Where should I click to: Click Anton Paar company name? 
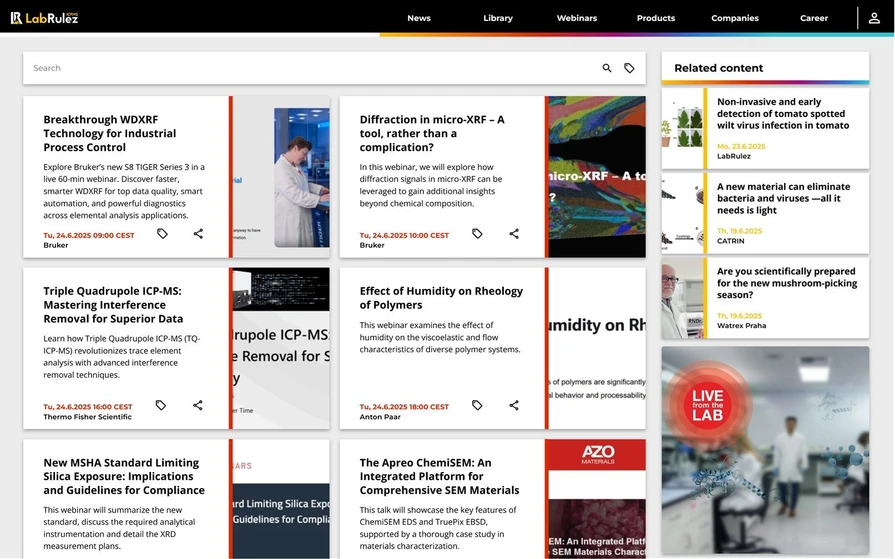pyautogui.click(x=380, y=417)
